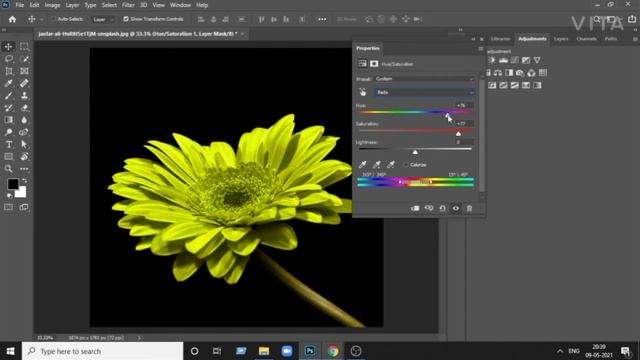Select the Path Selection arrow tool

point(24,144)
